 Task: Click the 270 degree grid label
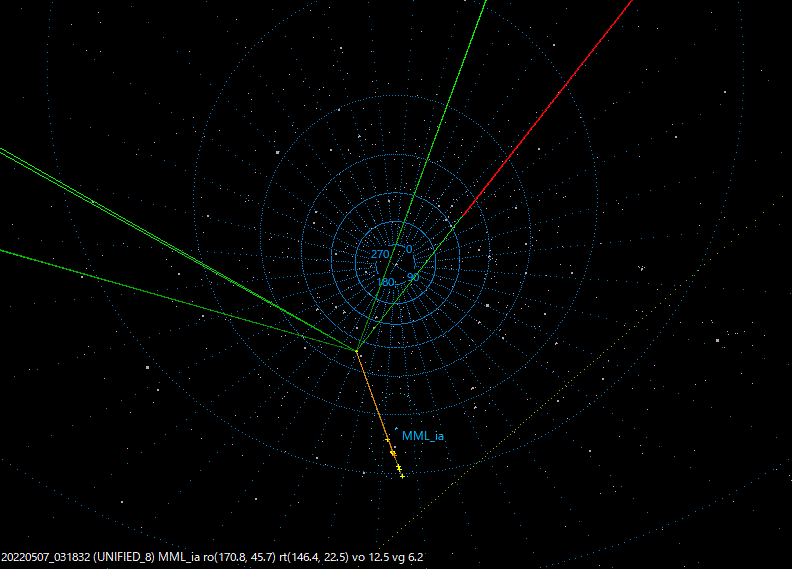pos(380,254)
